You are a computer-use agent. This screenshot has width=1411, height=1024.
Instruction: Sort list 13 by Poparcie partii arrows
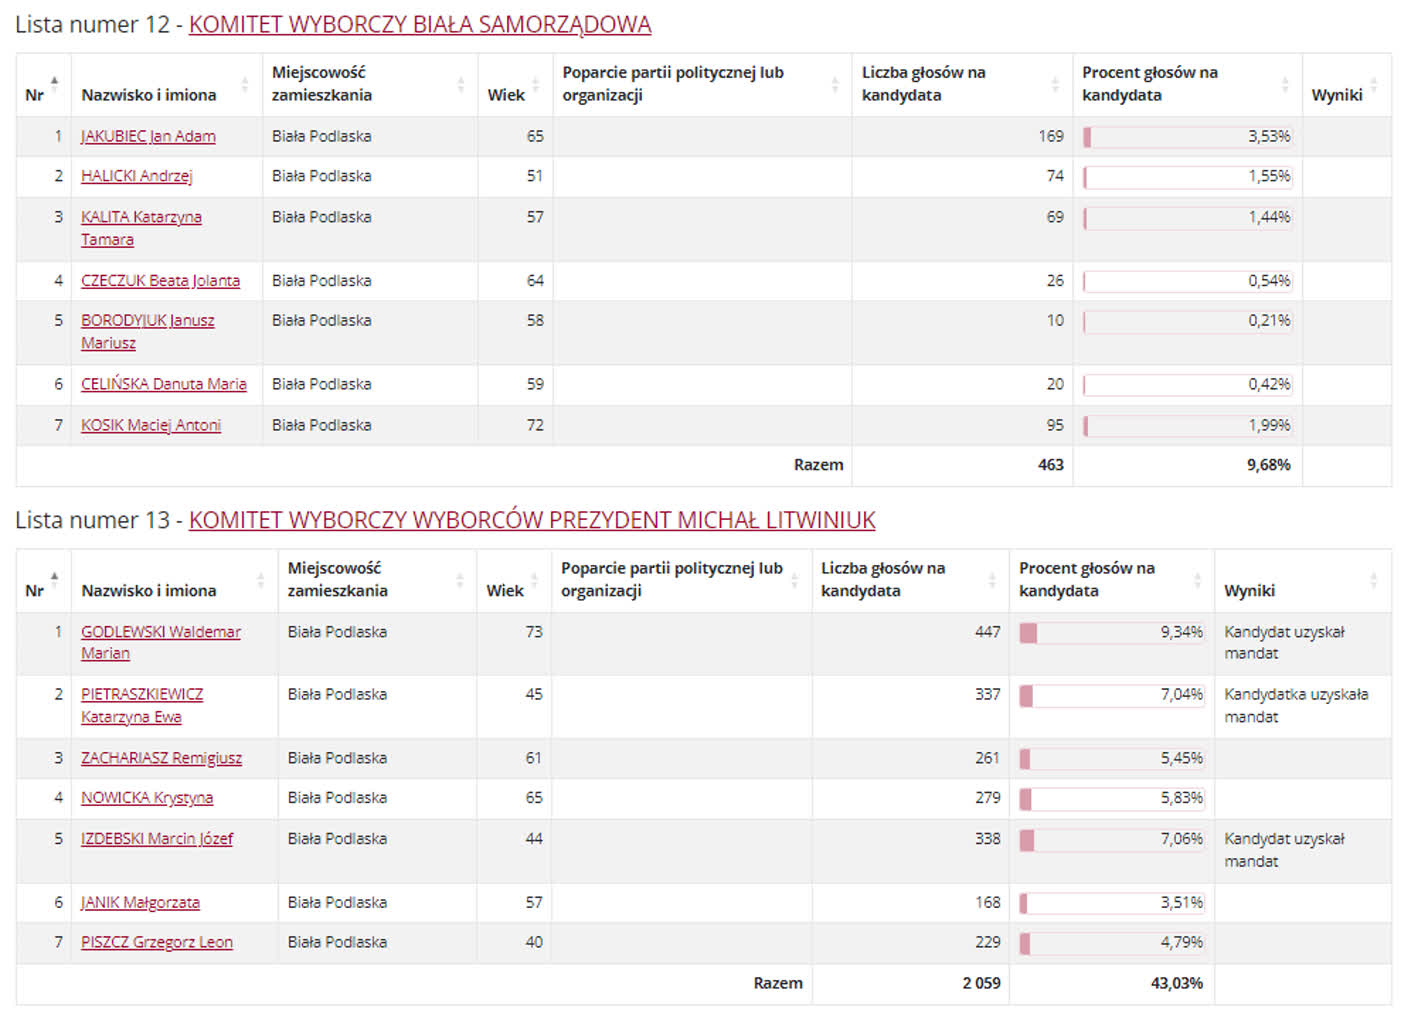(x=795, y=580)
